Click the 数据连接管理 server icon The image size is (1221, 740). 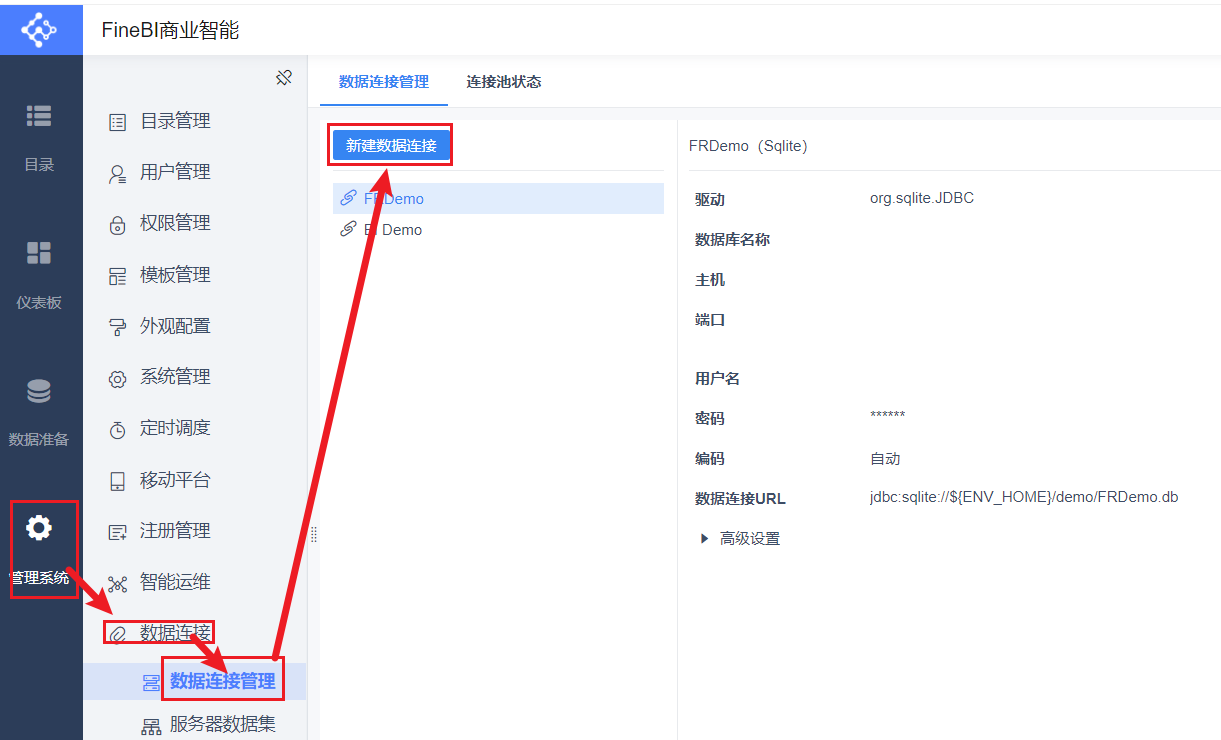click(x=151, y=683)
